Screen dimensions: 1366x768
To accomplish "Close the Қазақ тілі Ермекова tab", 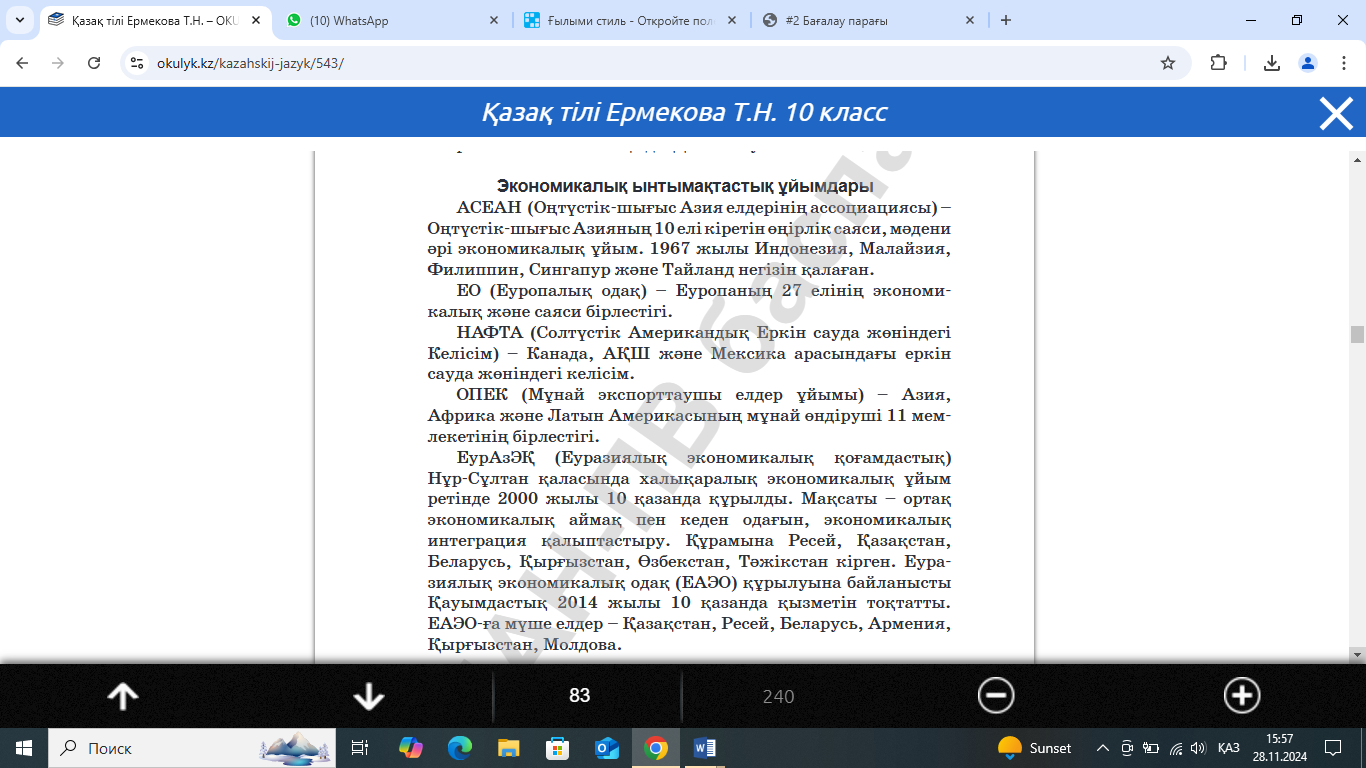I will click(x=254, y=20).
